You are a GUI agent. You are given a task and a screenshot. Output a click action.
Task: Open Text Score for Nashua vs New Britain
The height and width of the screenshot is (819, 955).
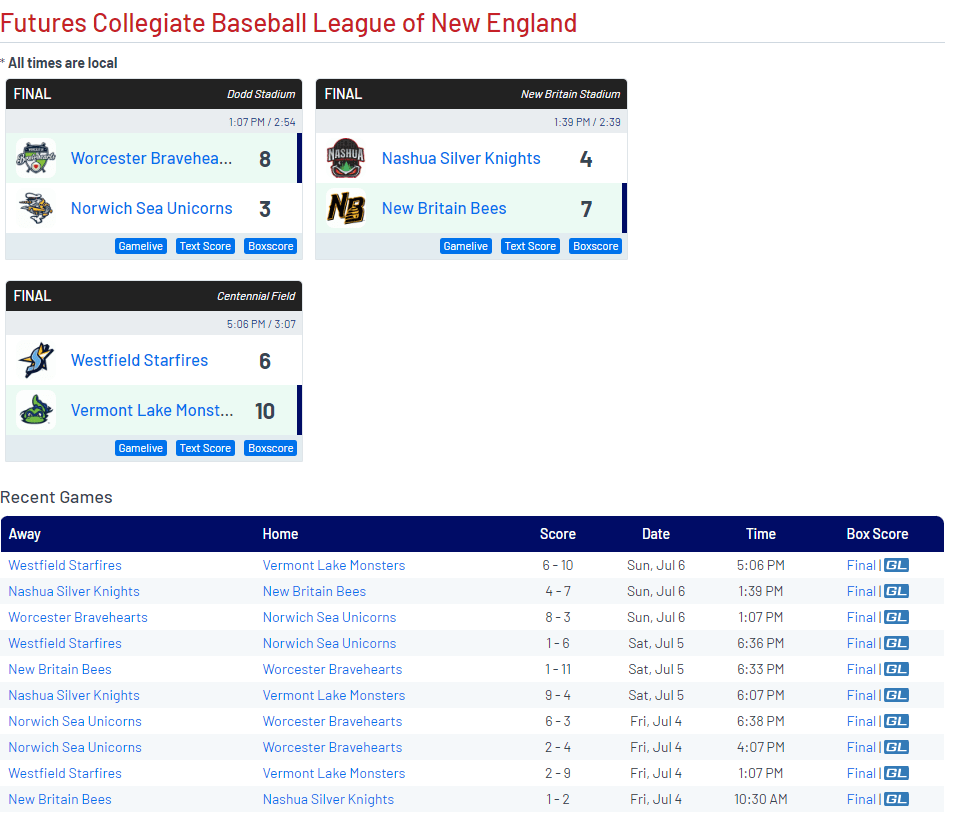point(529,246)
